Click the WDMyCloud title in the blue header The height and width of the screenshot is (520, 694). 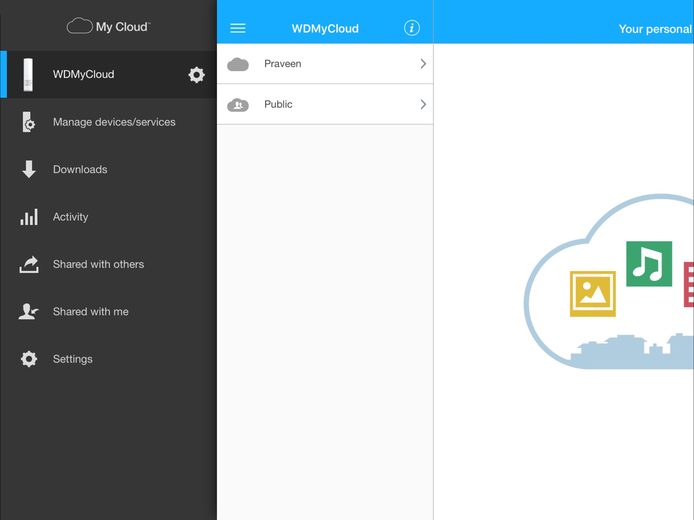[x=325, y=29]
